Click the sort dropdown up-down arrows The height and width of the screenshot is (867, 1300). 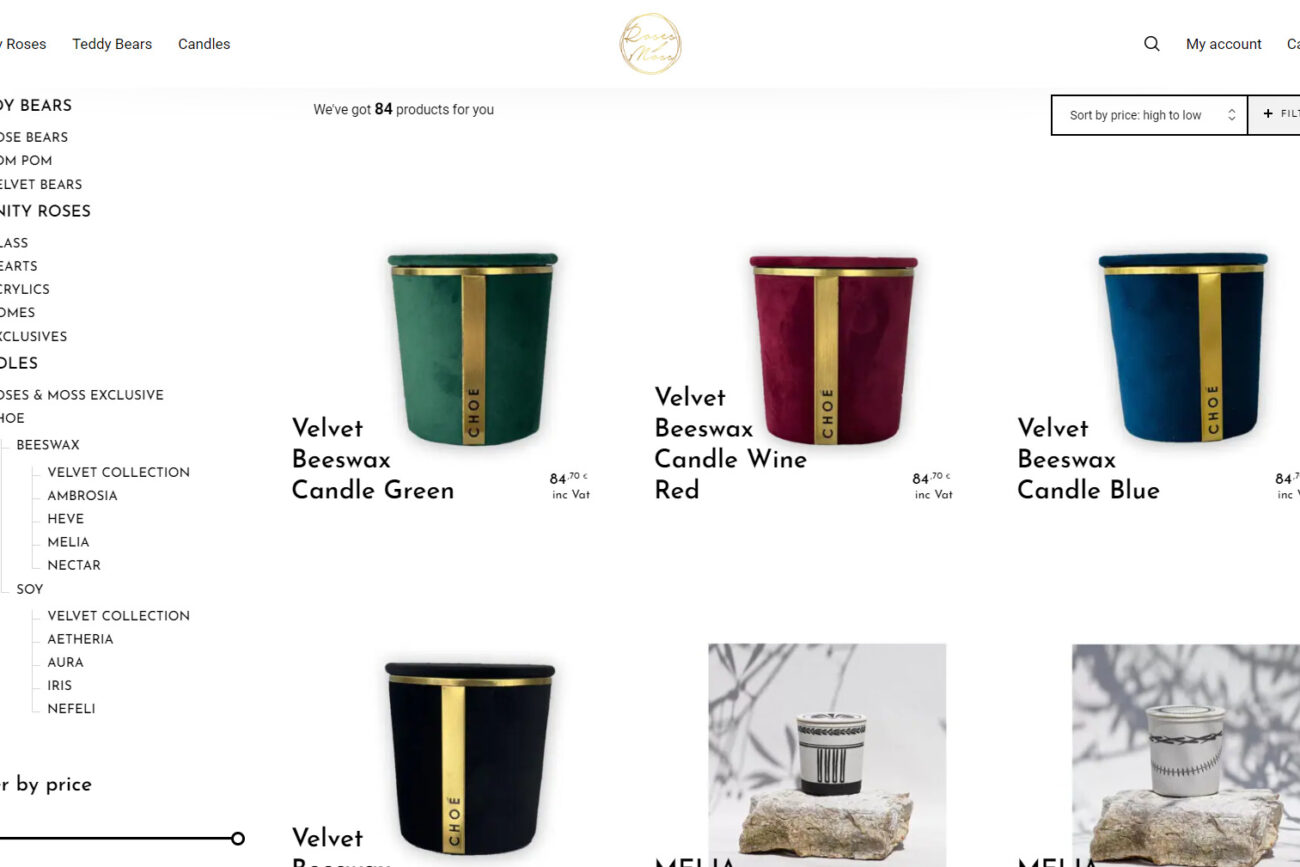[1232, 115]
